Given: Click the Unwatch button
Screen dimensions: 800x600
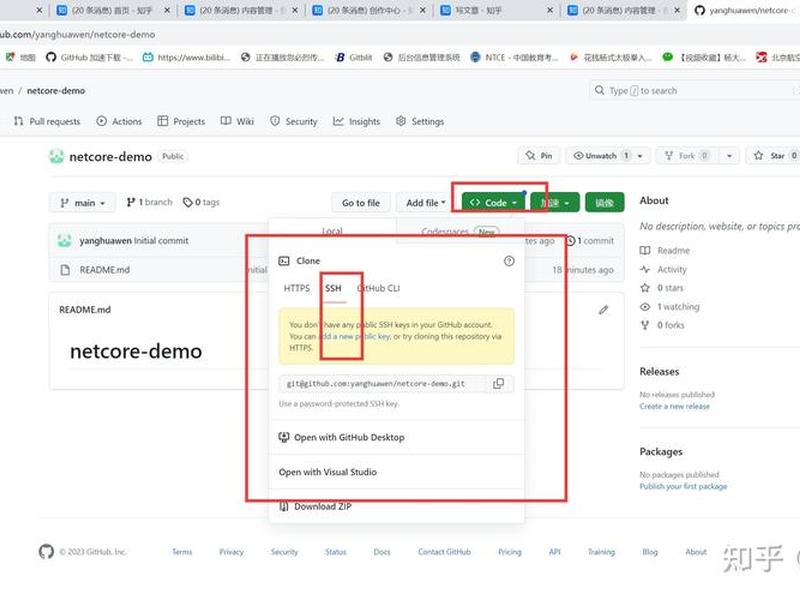Looking at the screenshot, I should point(600,156).
